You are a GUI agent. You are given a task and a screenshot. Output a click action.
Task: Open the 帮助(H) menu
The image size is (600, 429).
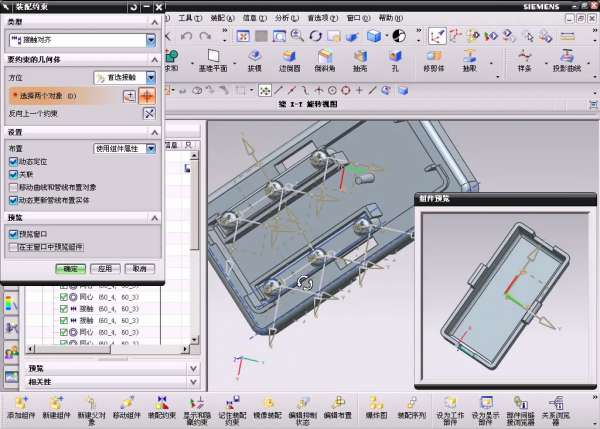[391, 18]
